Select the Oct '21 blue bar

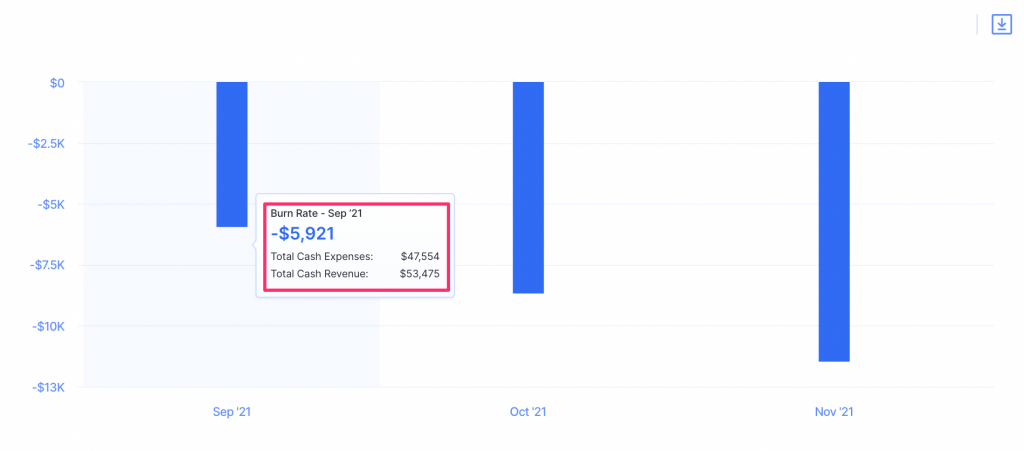(x=528, y=187)
